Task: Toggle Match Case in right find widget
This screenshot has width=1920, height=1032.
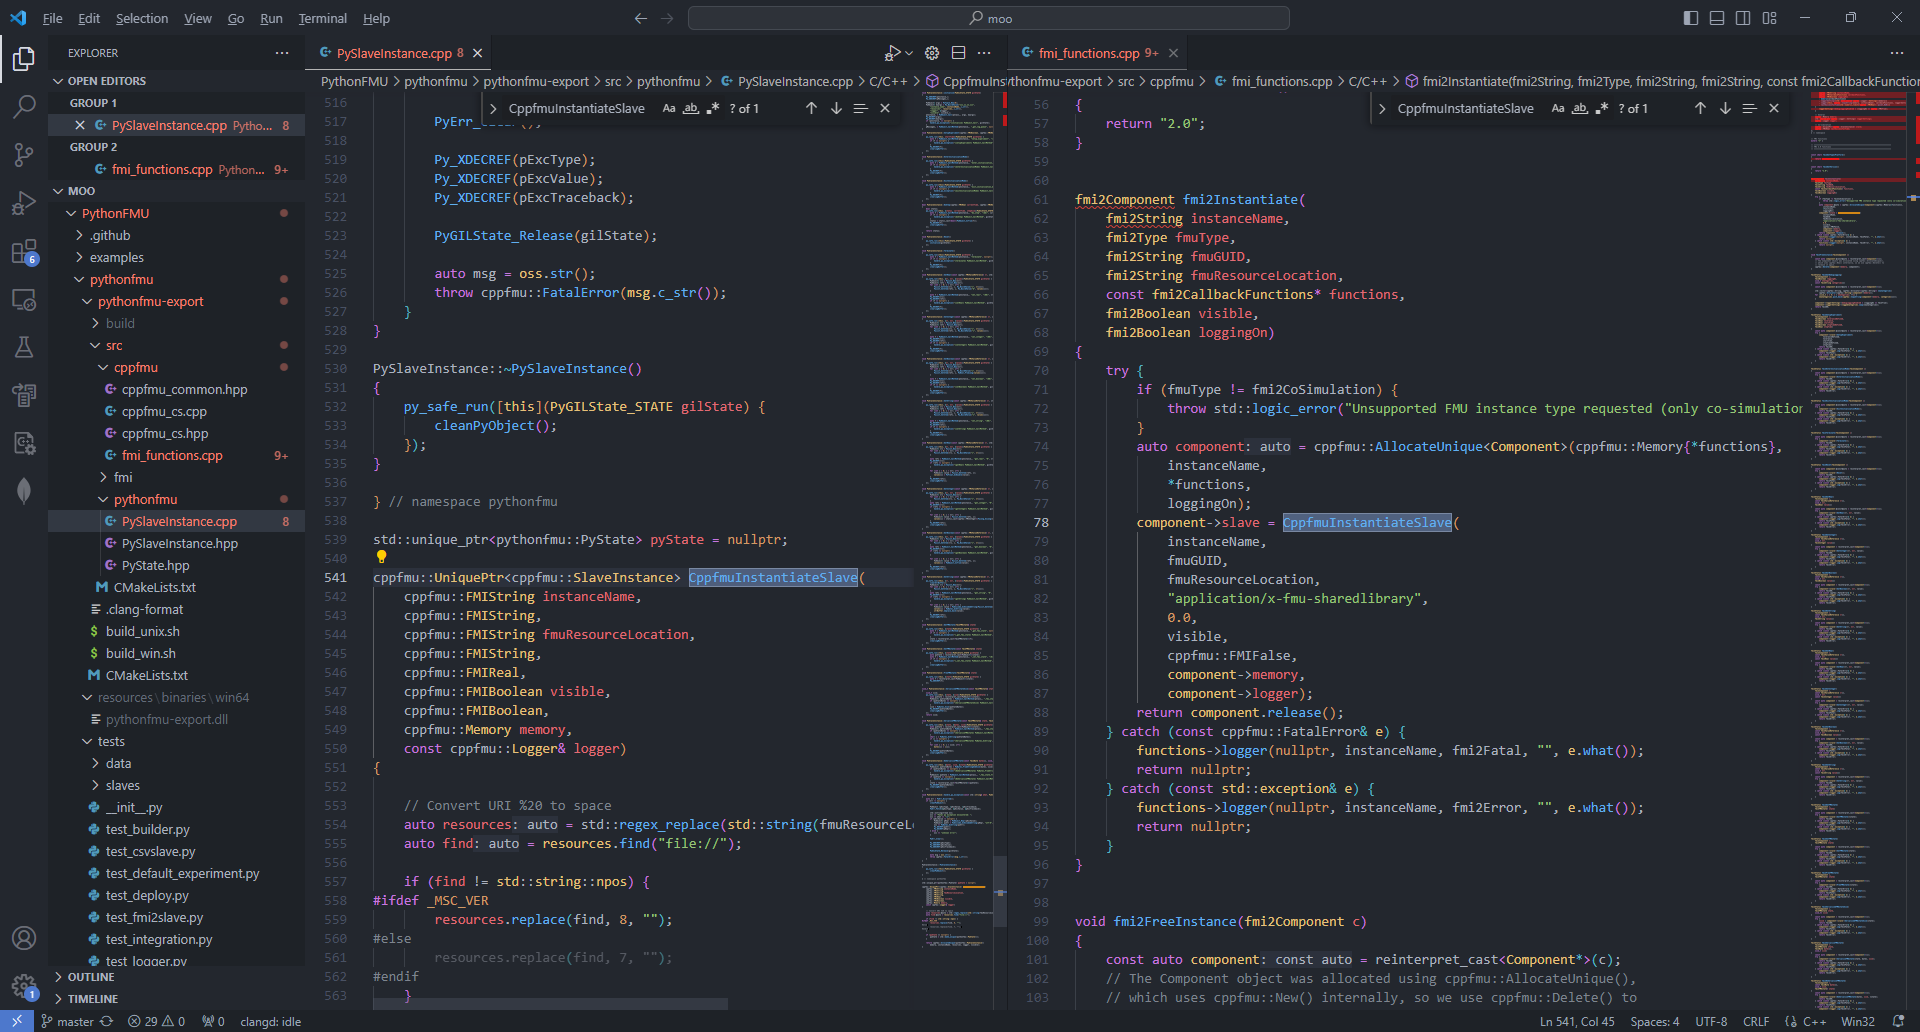Action: [x=1558, y=108]
